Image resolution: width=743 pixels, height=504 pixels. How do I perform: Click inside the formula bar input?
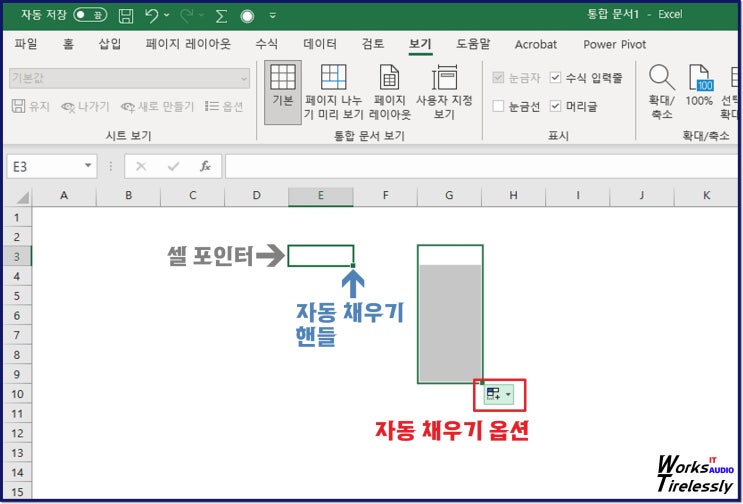tap(481, 166)
